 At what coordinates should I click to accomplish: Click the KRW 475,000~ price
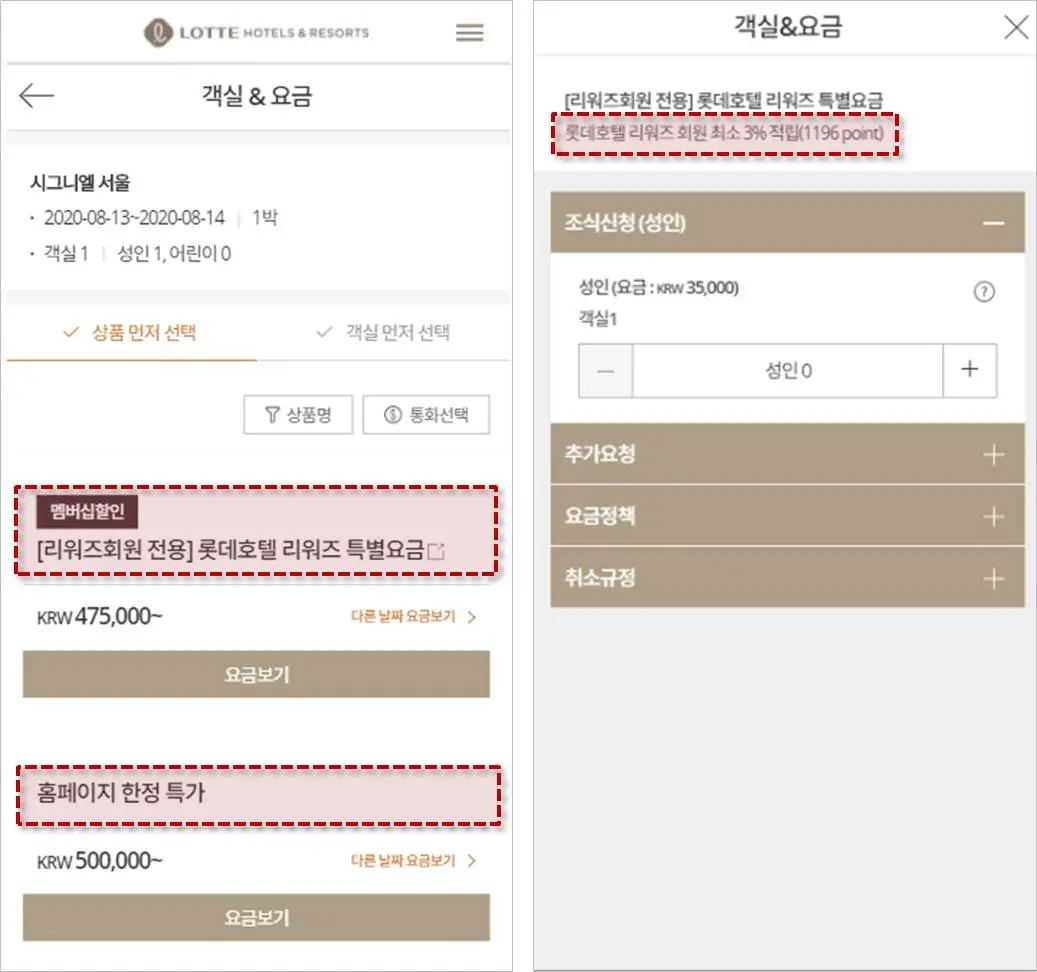click(x=99, y=616)
